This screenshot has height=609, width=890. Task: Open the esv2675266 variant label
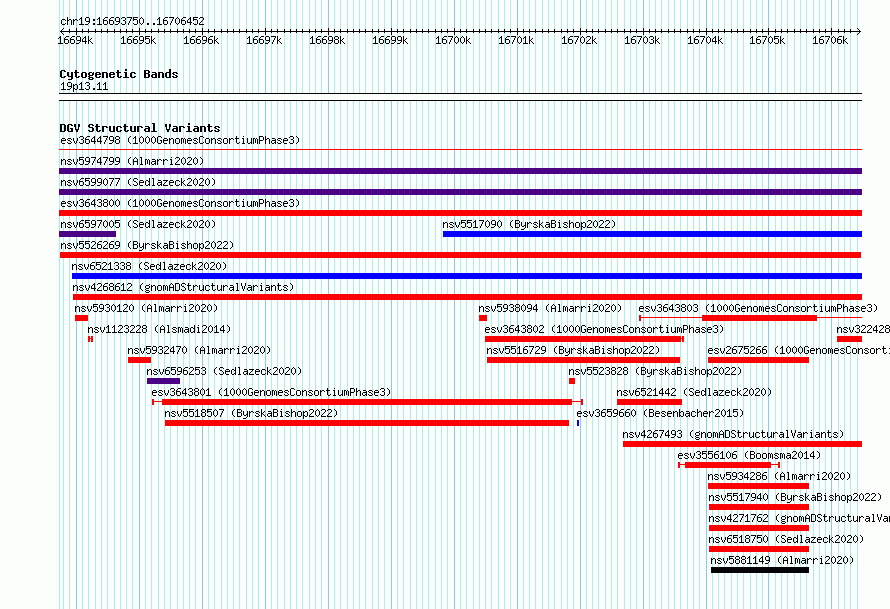pos(799,350)
